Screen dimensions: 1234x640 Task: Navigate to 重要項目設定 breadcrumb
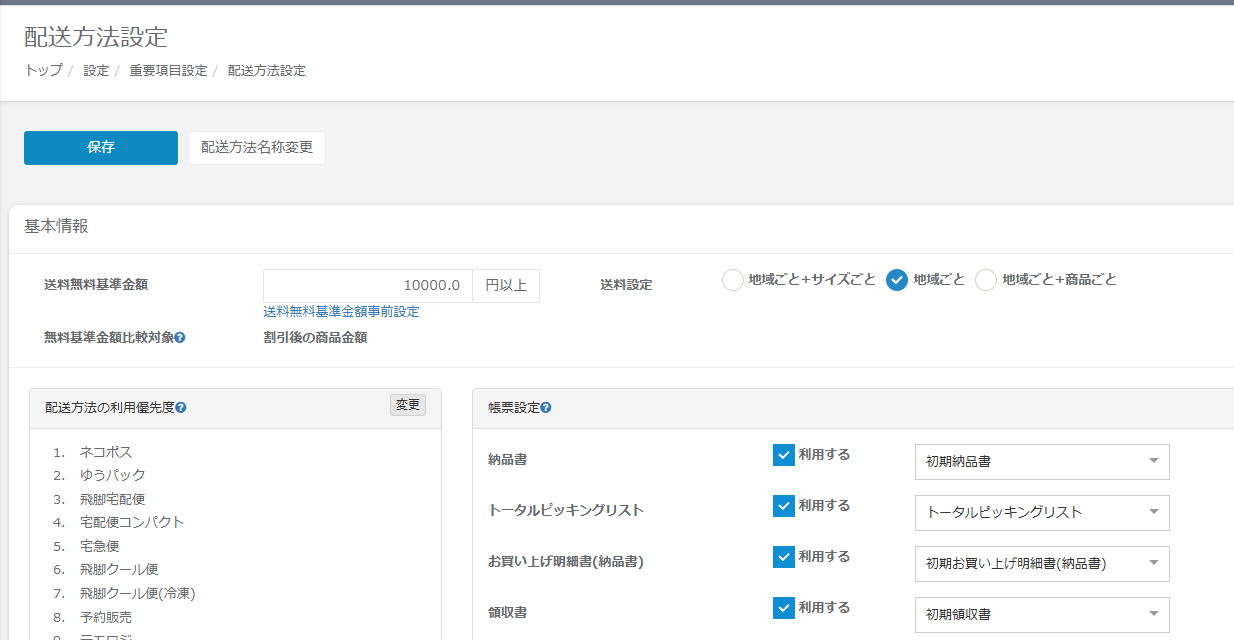coord(168,71)
